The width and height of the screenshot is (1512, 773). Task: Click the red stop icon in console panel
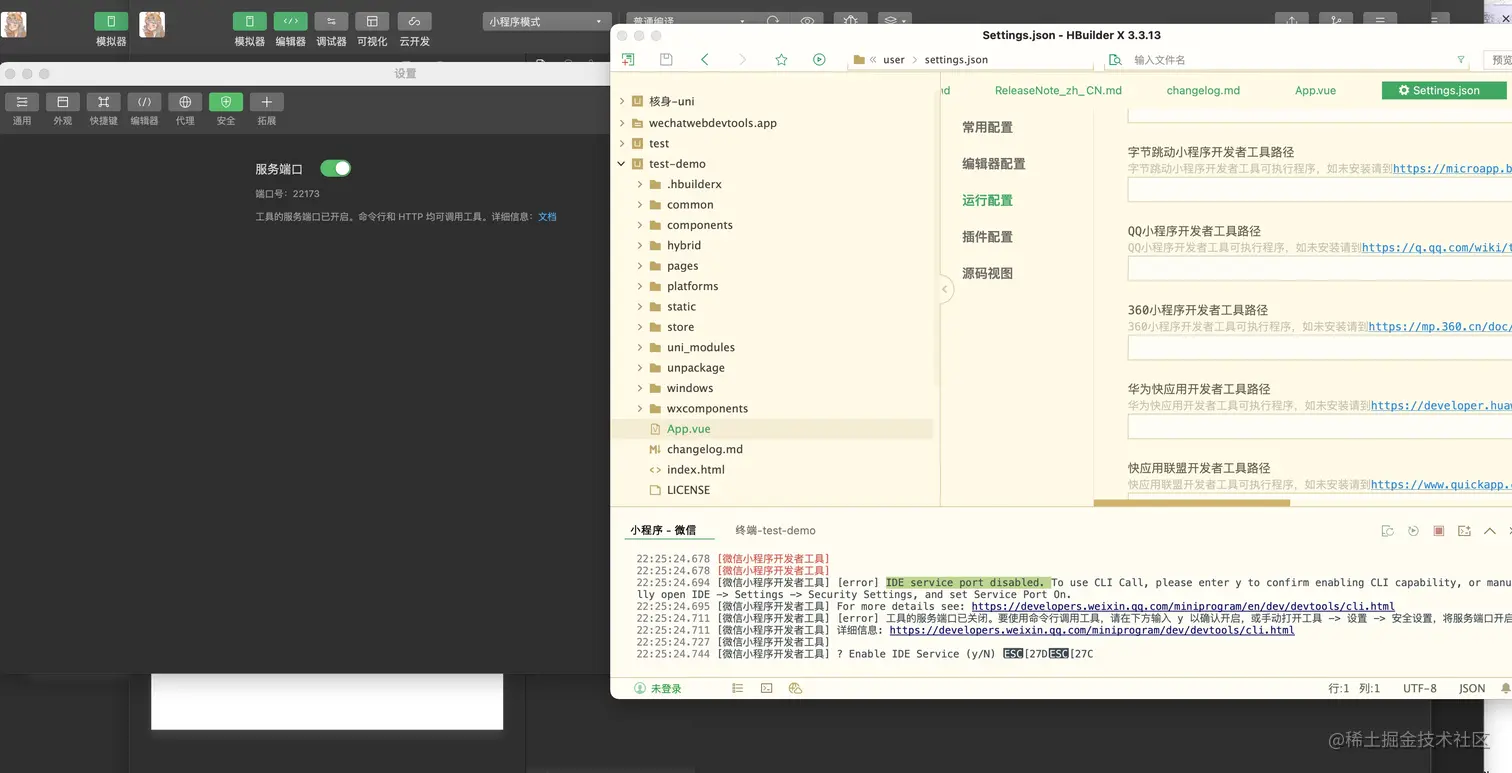[x=1439, y=531]
